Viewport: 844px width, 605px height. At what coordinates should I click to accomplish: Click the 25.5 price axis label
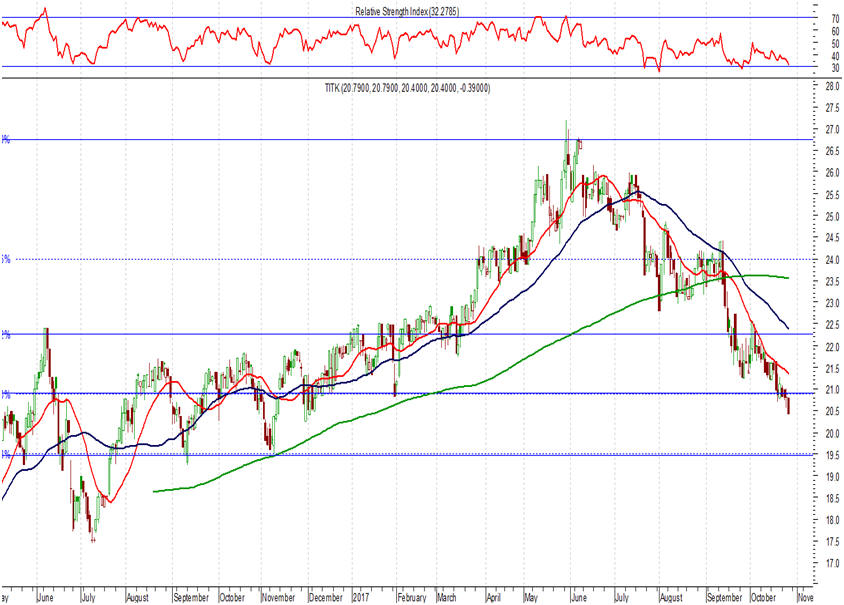pos(832,195)
